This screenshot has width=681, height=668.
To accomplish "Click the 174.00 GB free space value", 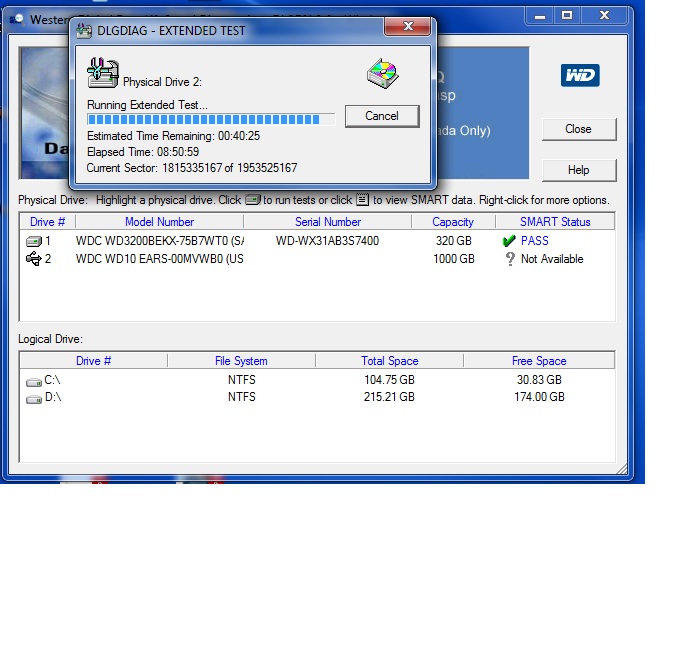I will [539, 397].
